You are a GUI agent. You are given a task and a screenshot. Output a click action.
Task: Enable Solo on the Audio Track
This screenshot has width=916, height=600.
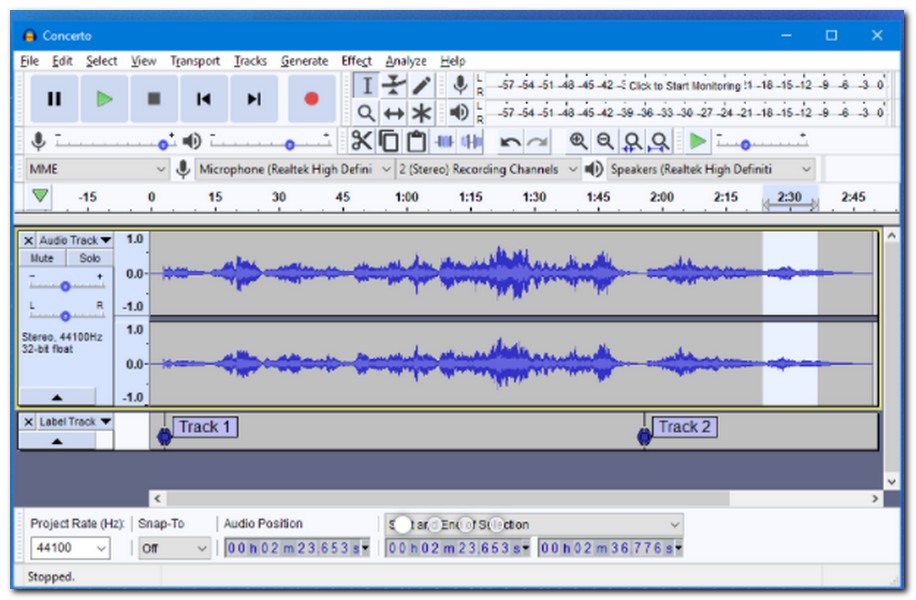click(x=89, y=258)
